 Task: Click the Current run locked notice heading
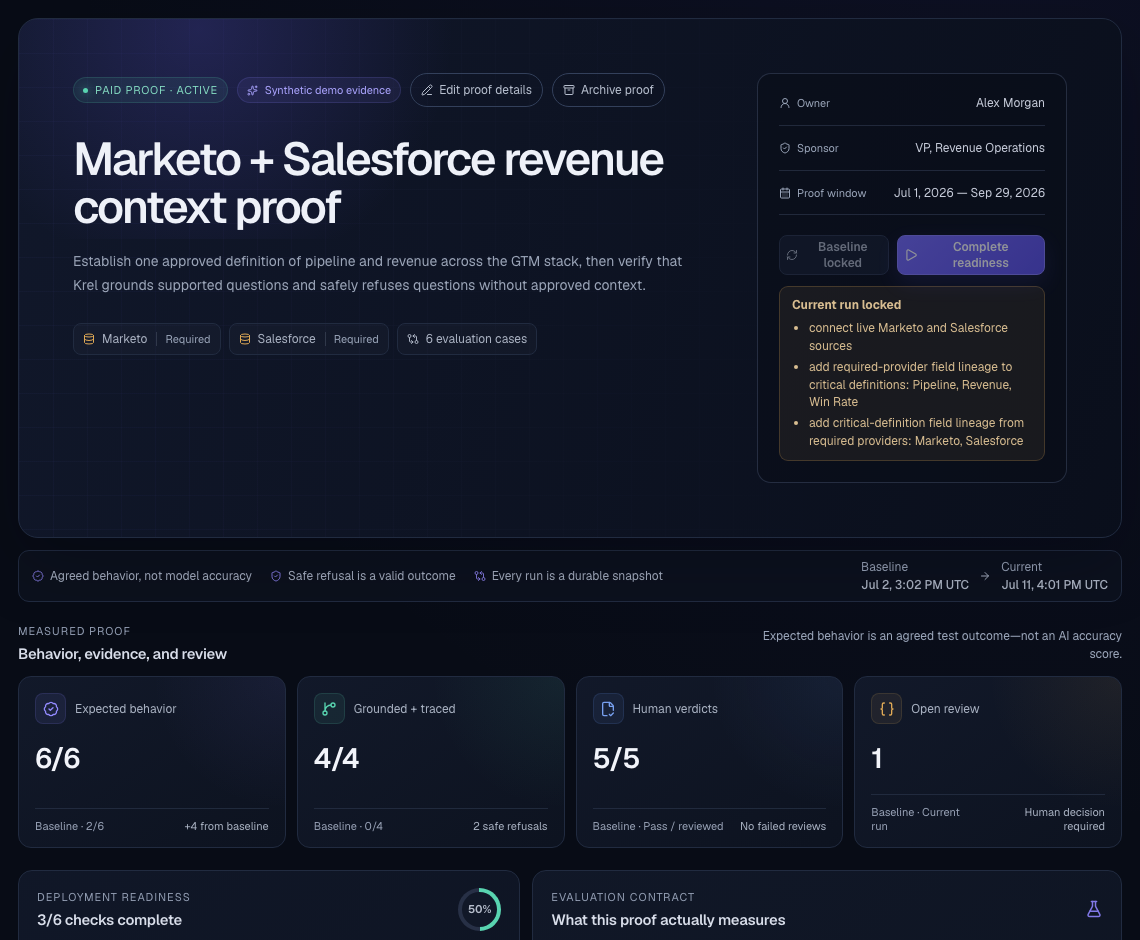point(846,305)
